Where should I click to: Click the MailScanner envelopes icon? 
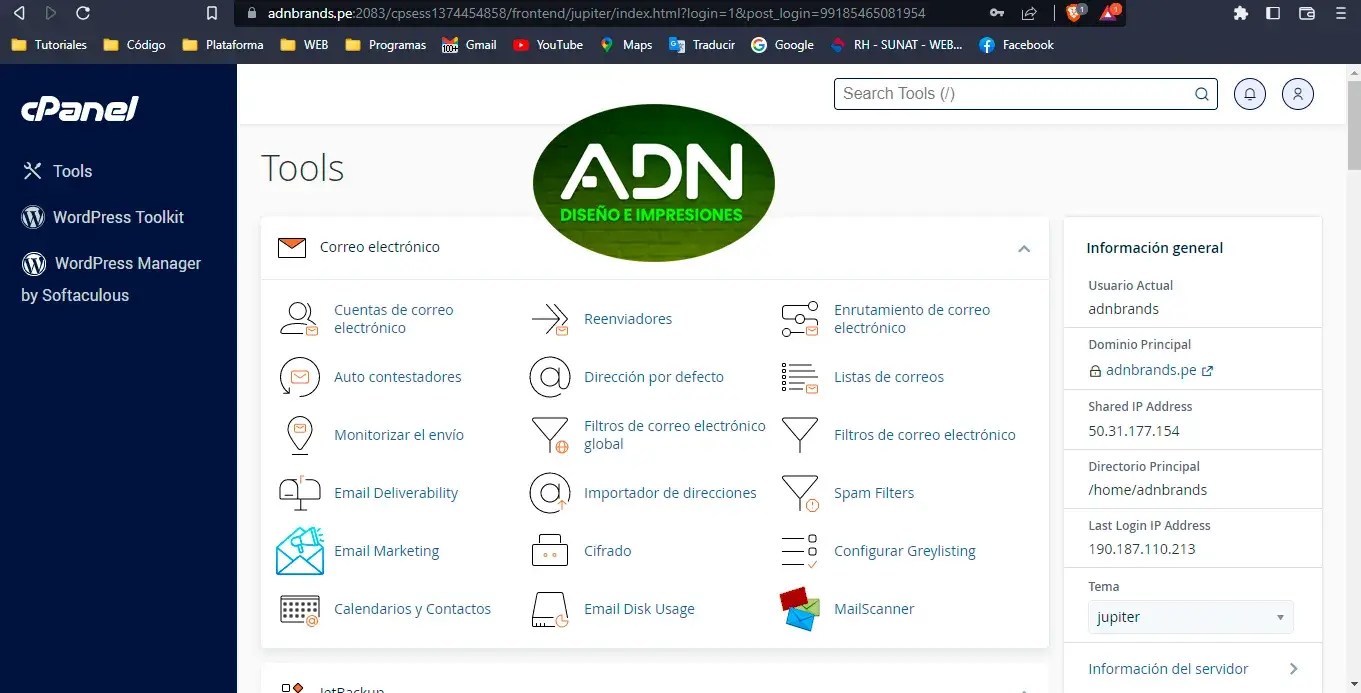[x=800, y=609]
